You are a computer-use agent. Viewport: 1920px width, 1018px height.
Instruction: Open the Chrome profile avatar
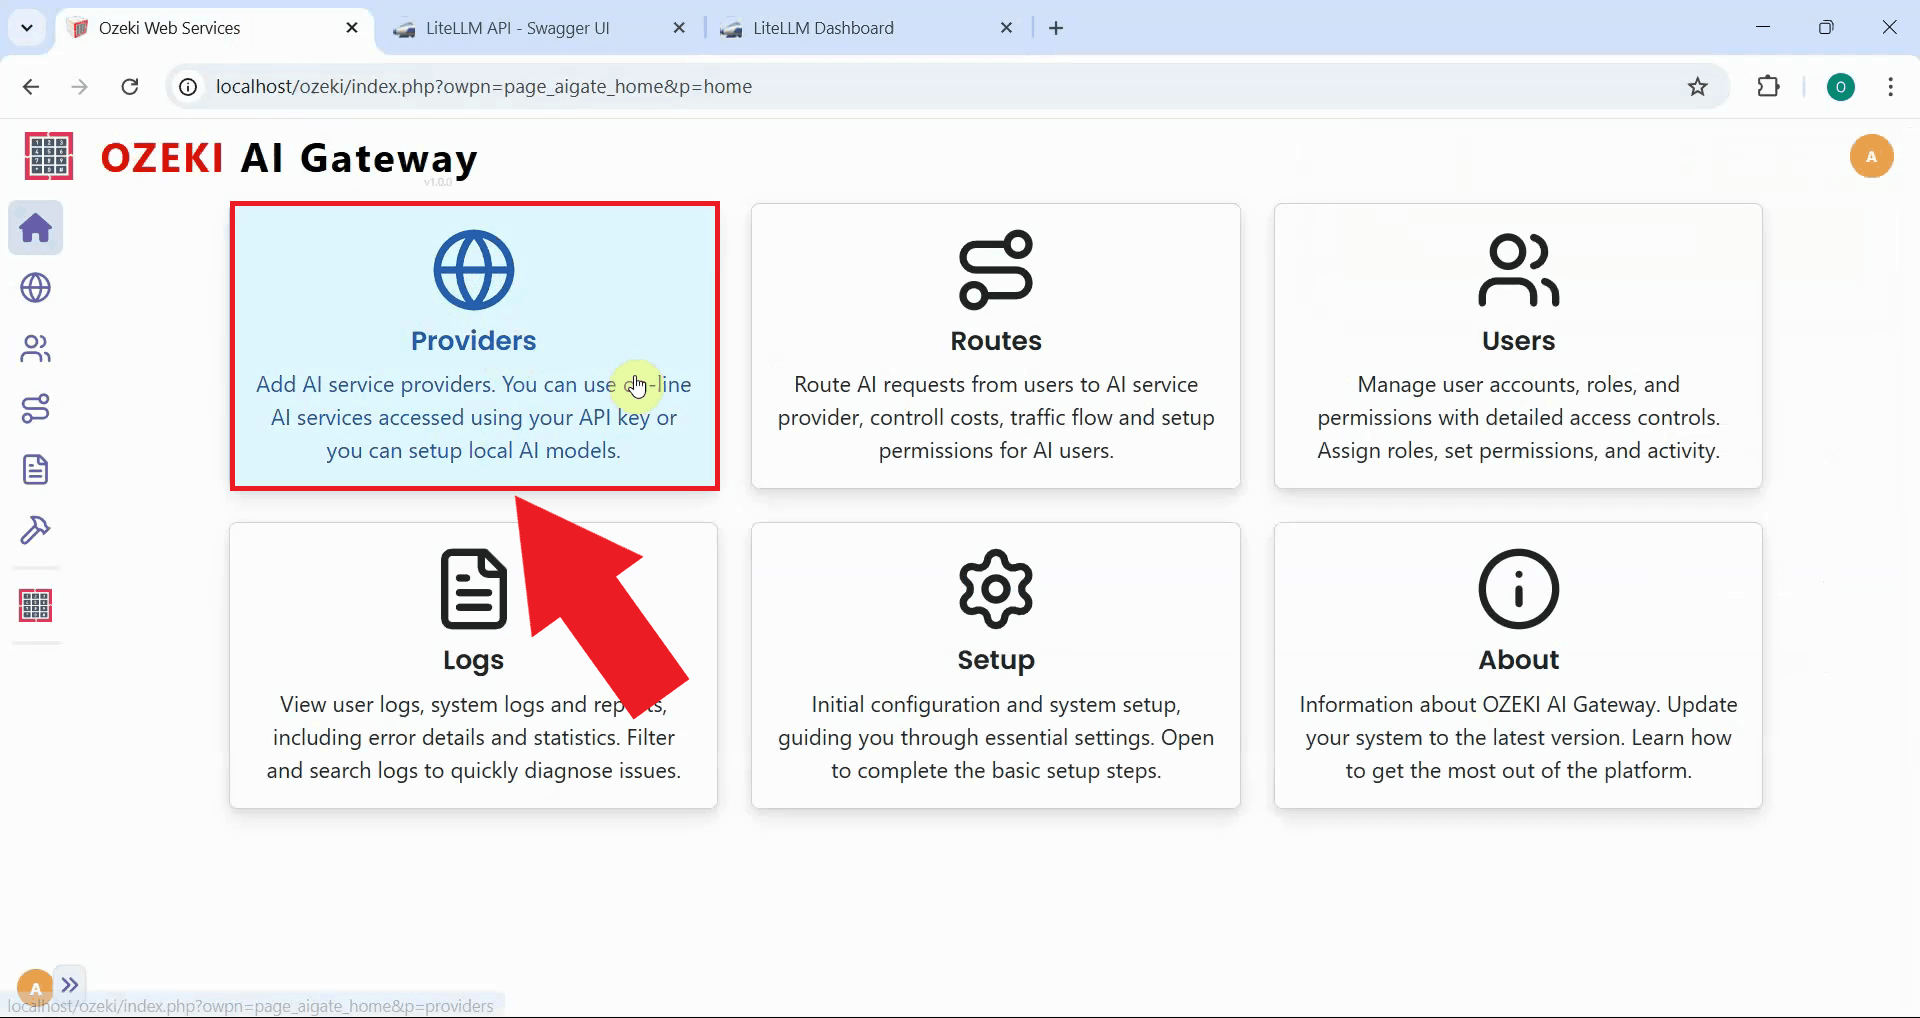point(1841,86)
